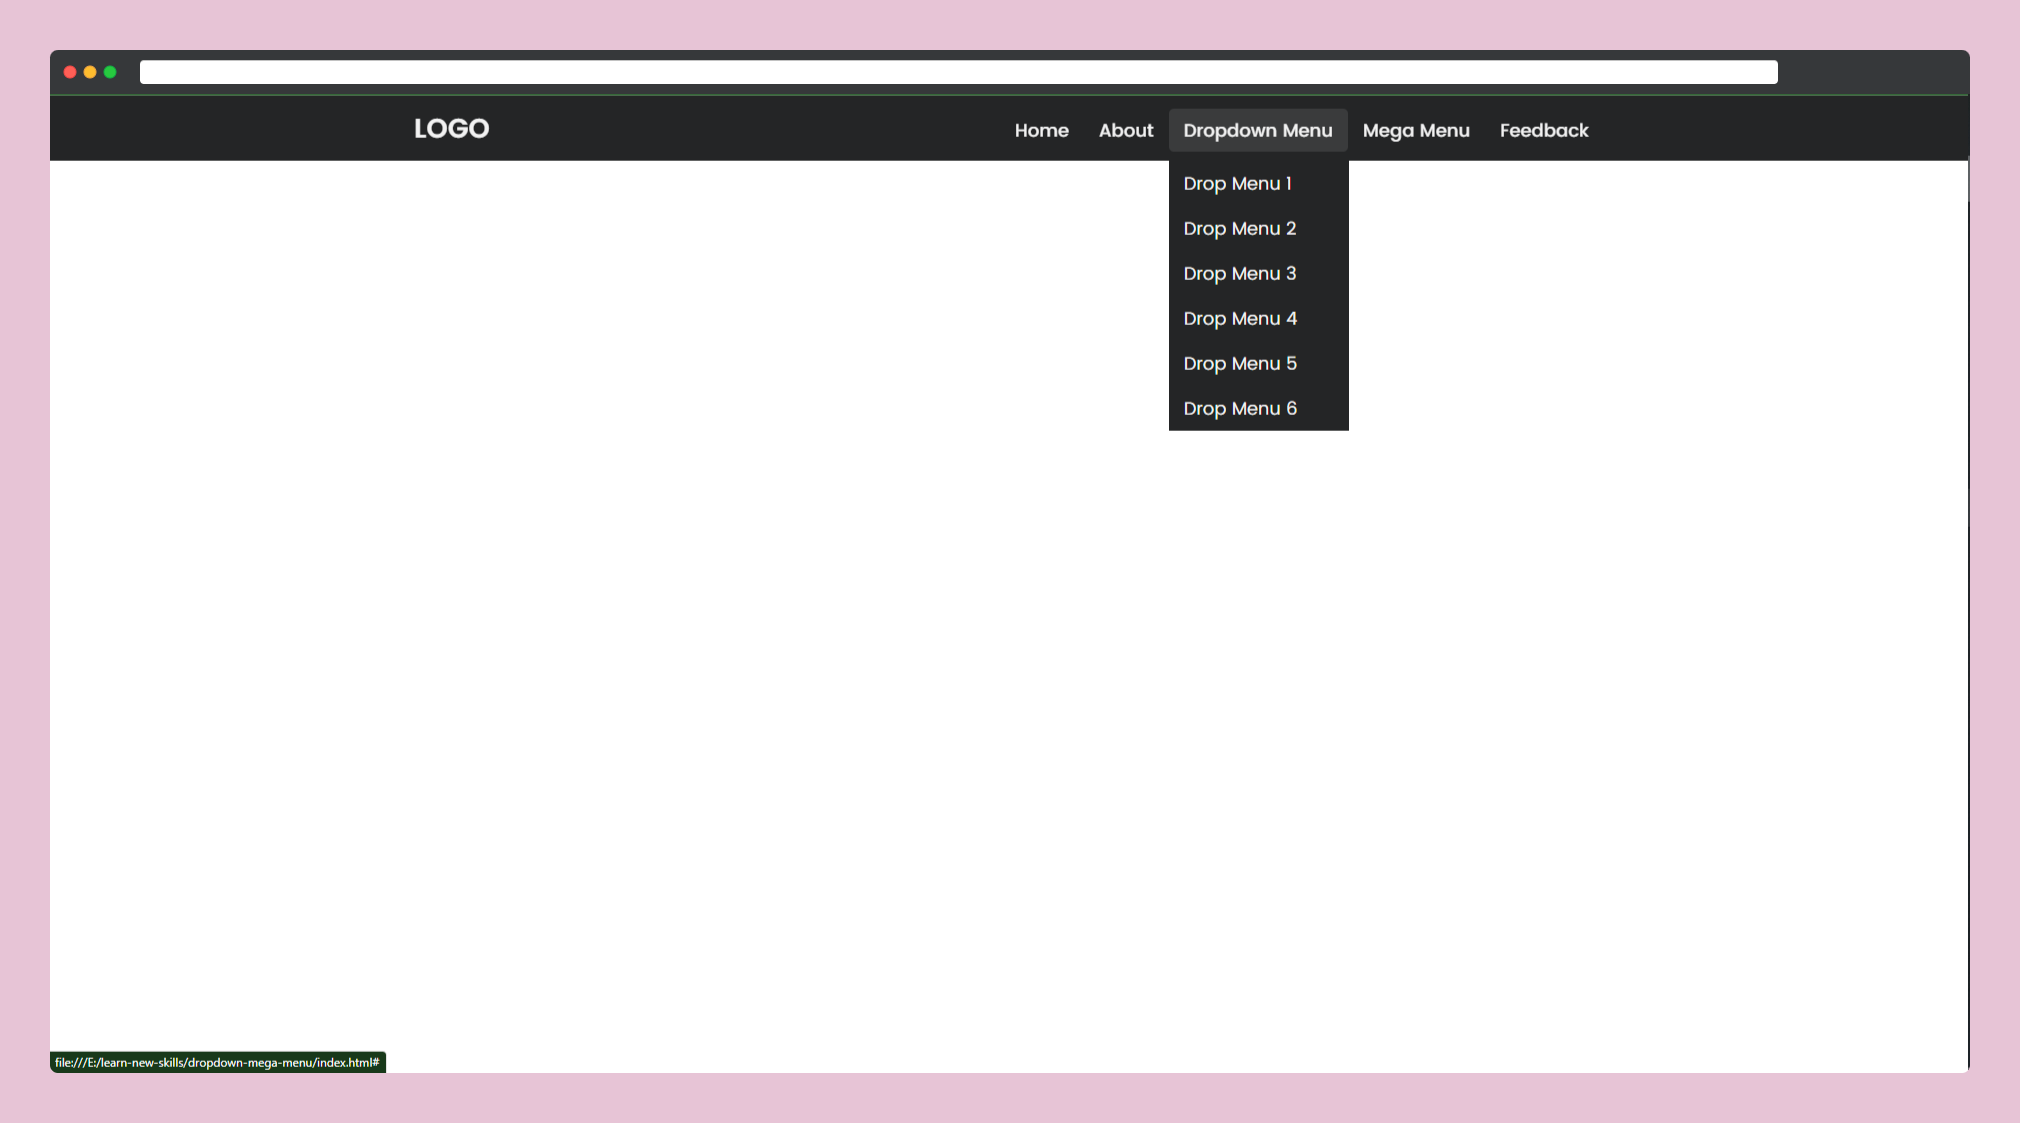Expand the Dropdown Menu nav item
Image resolution: width=2020 pixels, height=1123 pixels.
point(1257,130)
